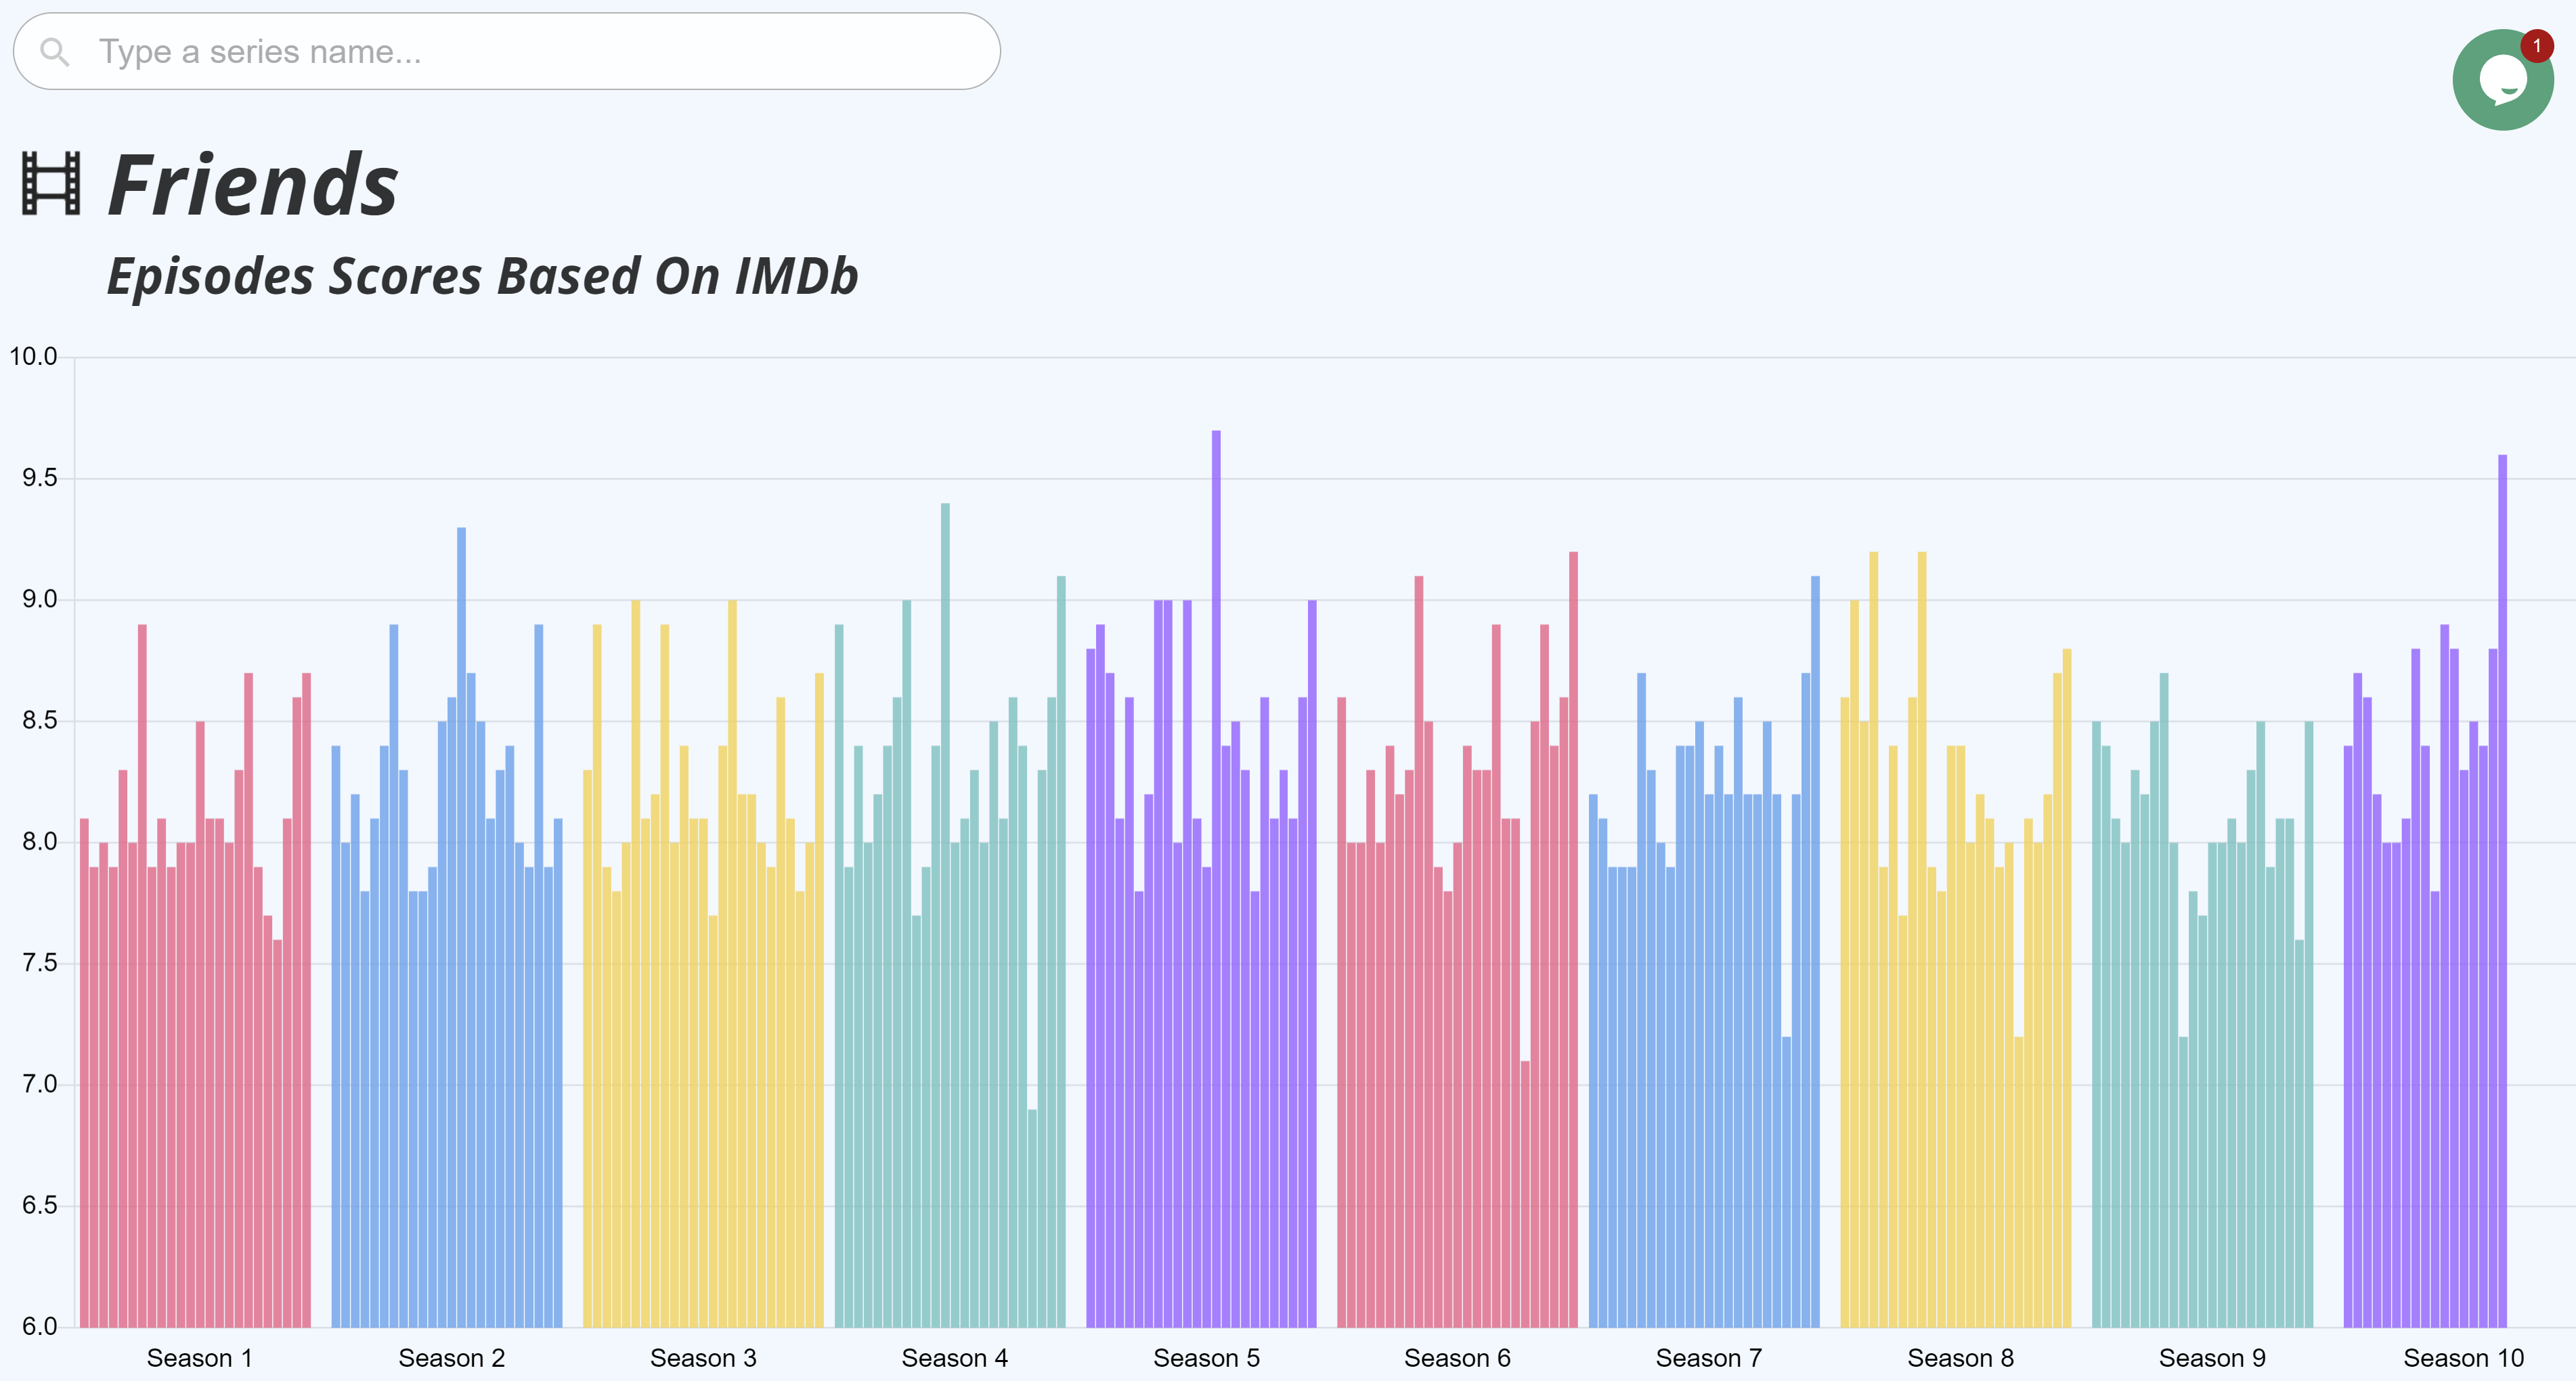Click the Season 5 axis label
The width and height of the screenshot is (2576, 1381).
pos(1206,1358)
